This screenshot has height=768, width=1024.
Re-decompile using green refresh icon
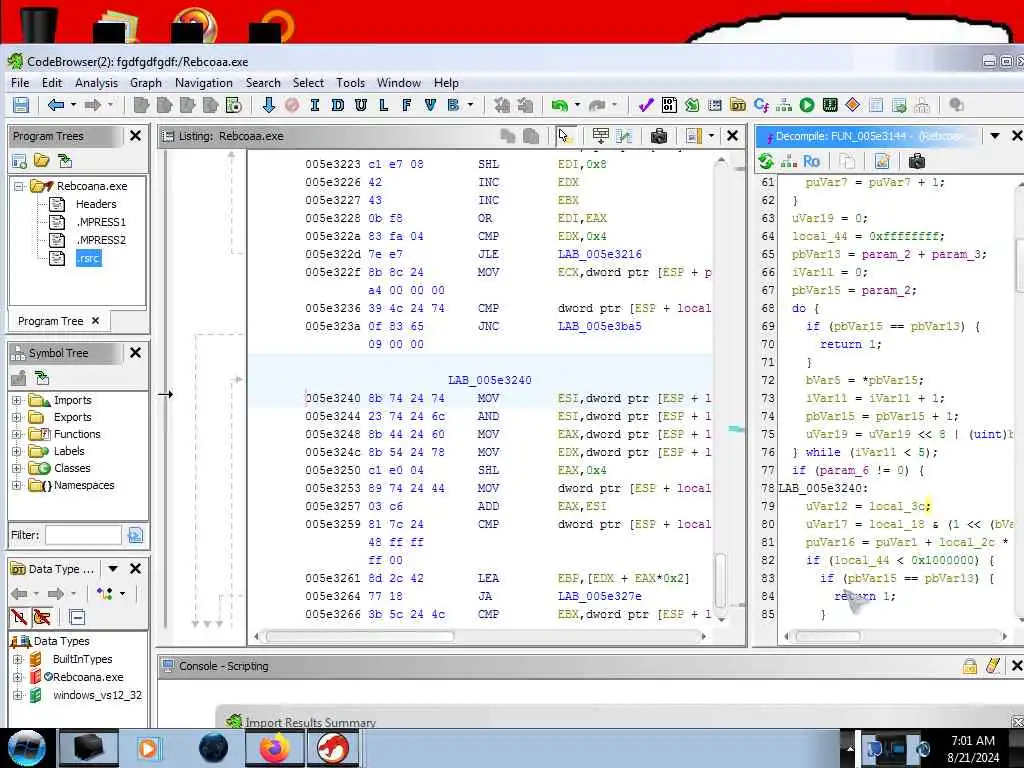coord(766,161)
